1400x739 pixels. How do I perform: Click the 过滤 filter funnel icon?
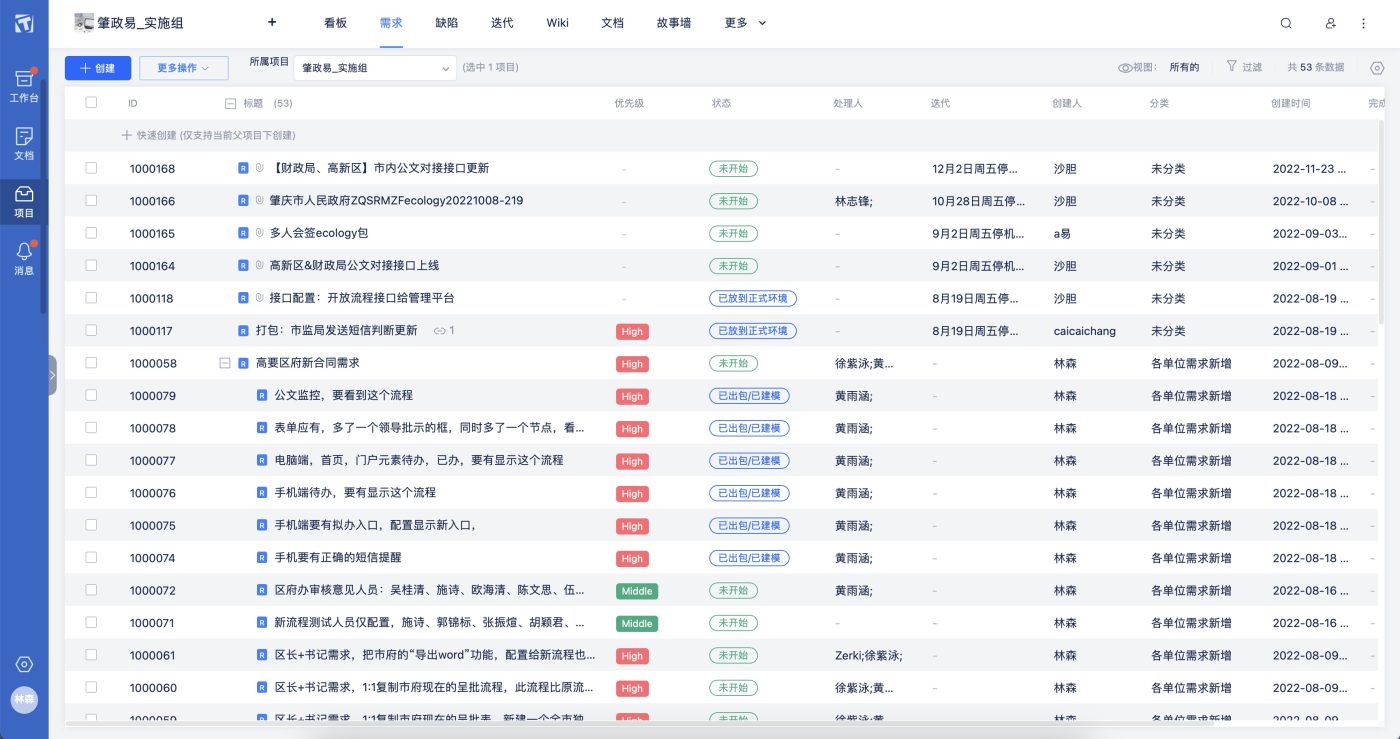click(1232, 67)
